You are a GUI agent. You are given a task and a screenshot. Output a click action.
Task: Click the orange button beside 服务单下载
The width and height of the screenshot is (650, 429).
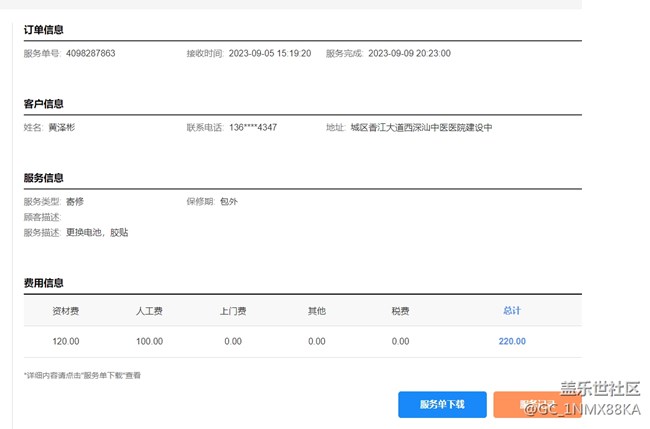click(537, 404)
